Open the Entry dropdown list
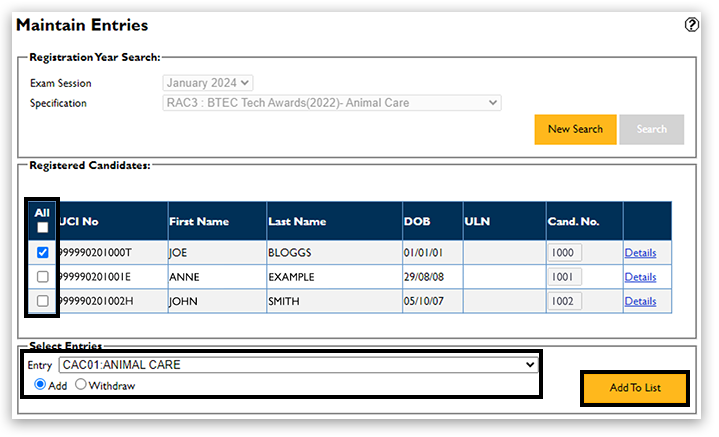 tap(298, 365)
